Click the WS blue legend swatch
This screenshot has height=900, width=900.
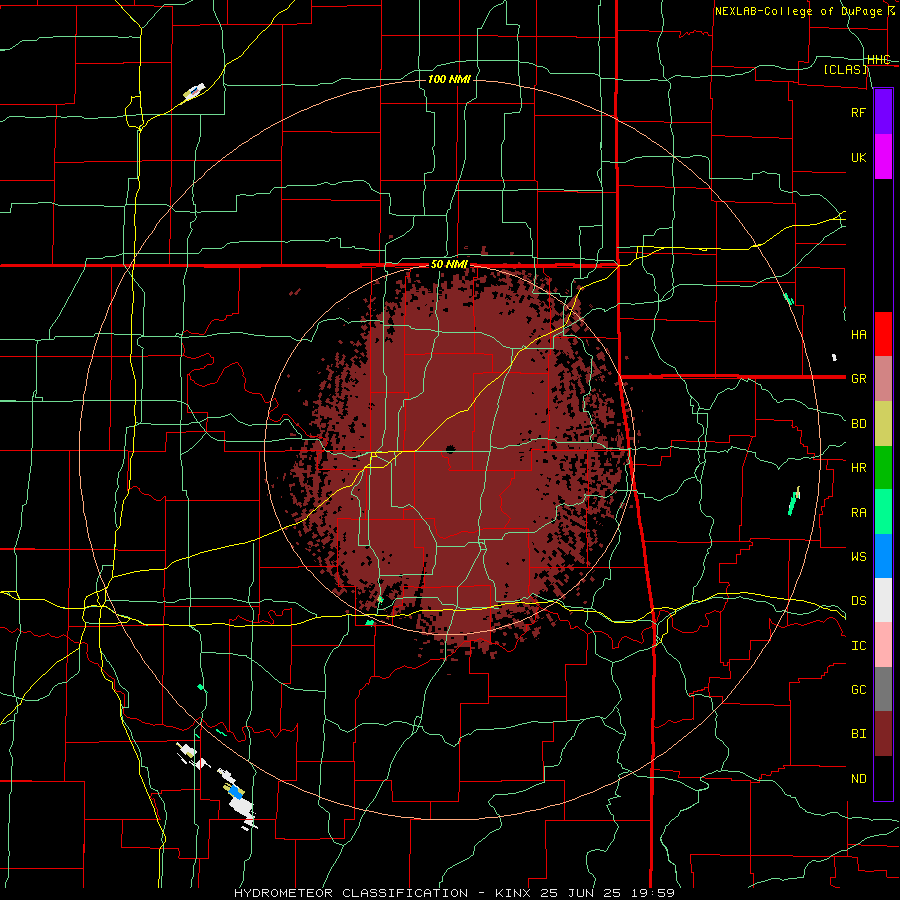click(x=883, y=556)
